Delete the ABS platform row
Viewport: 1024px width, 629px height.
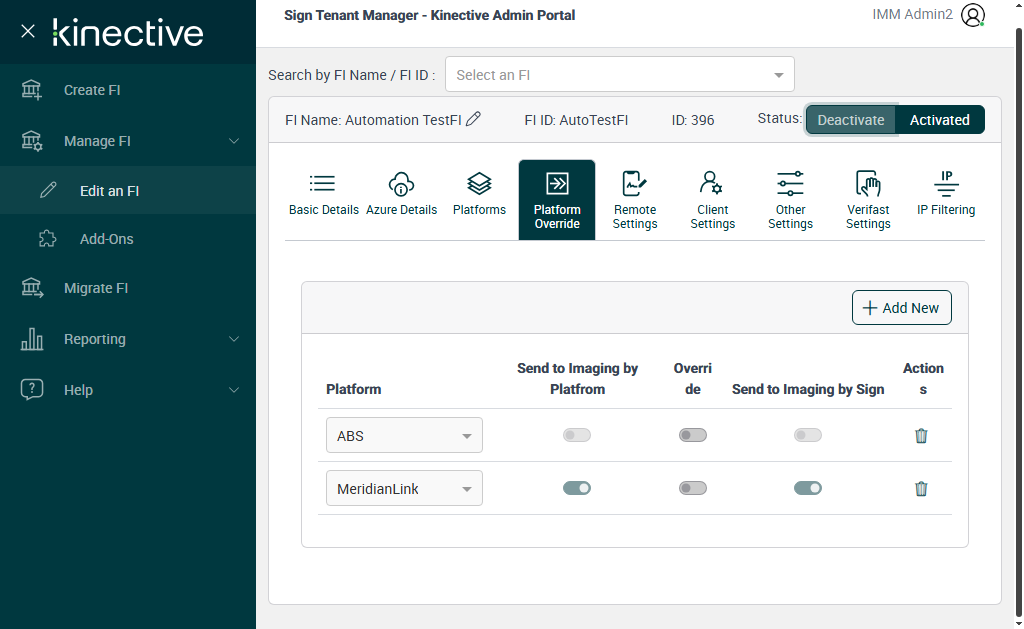pyautogui.click(x=921, y=436)
